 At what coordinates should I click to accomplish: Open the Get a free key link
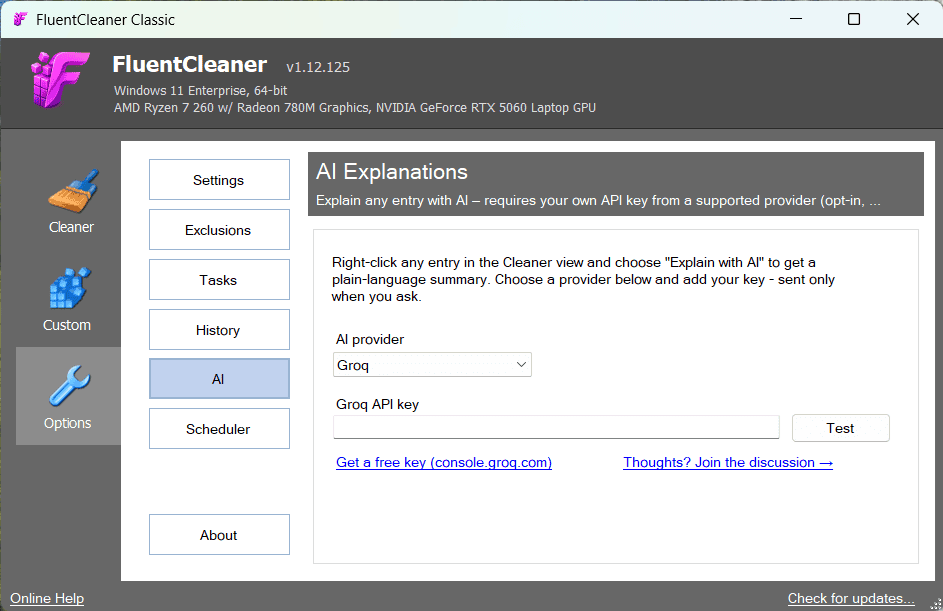444,462
